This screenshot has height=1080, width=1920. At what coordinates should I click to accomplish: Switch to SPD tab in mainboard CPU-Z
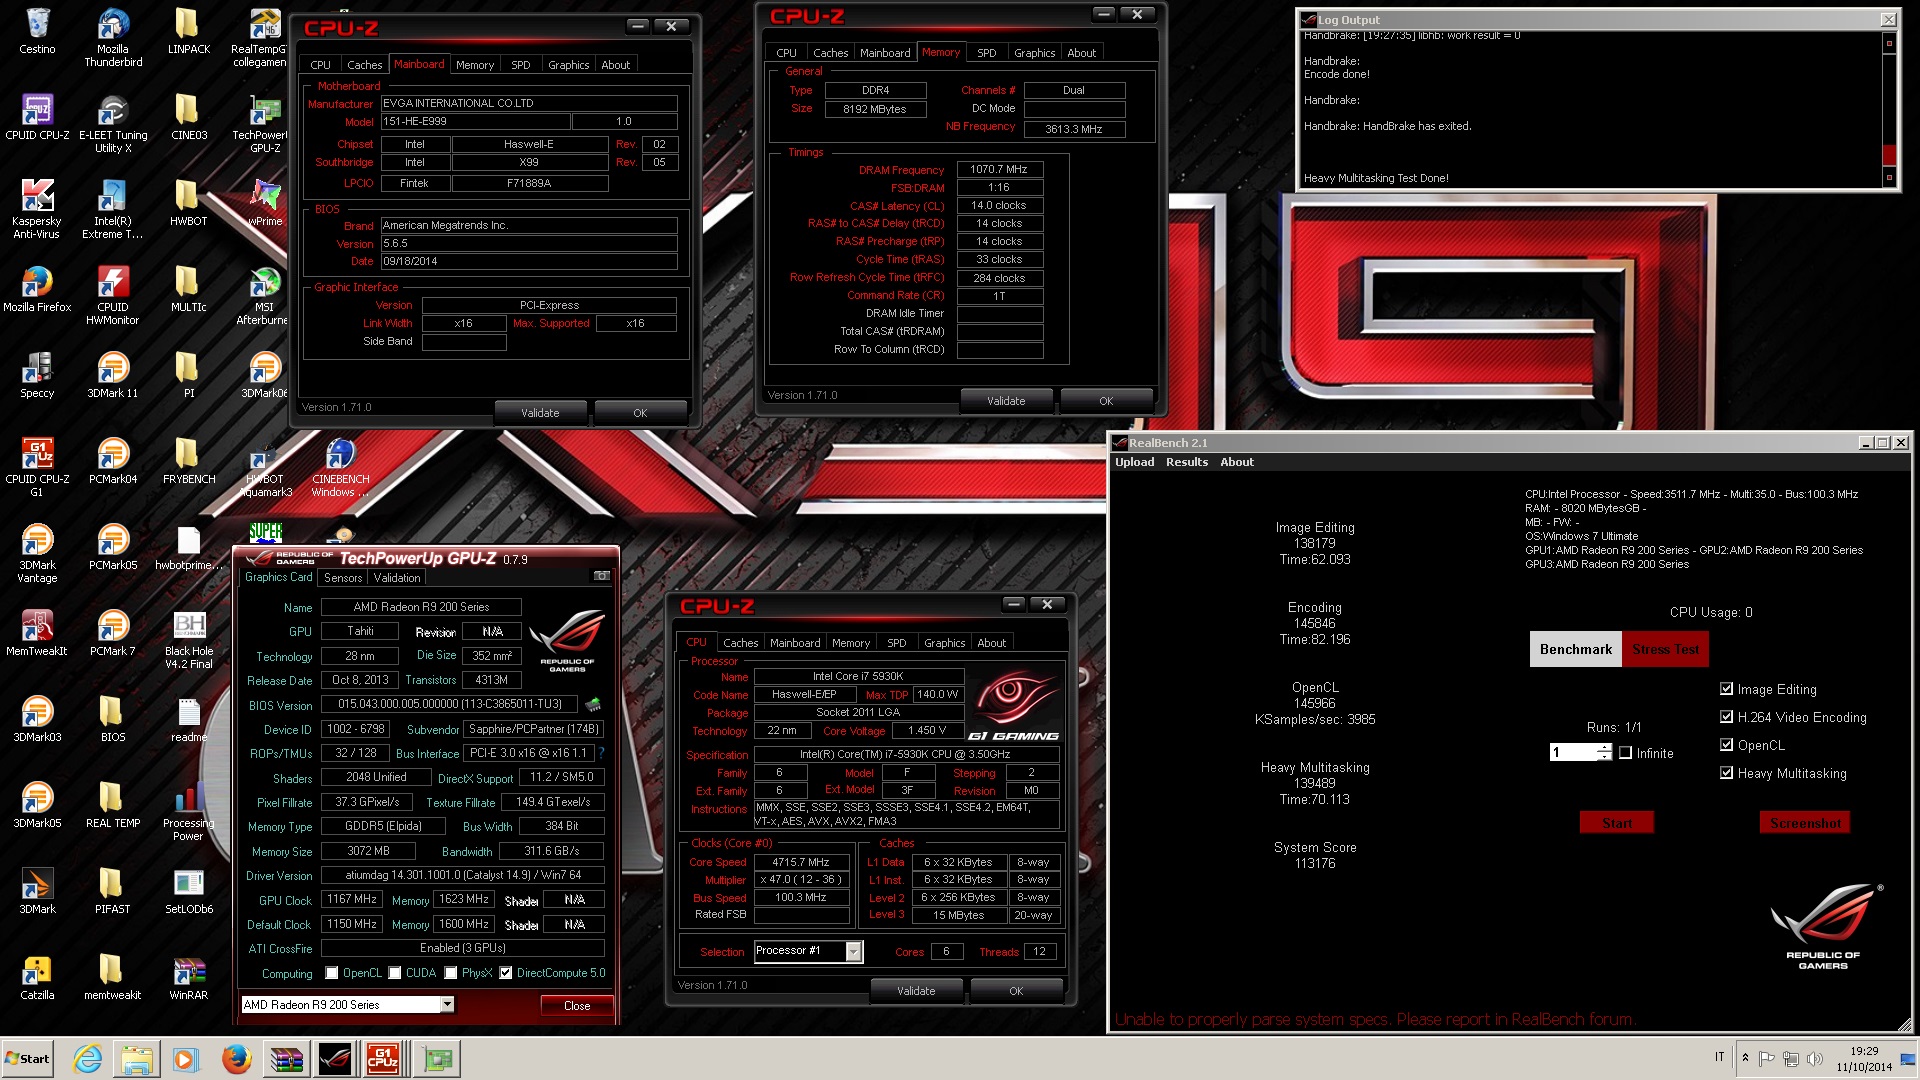[x=520, y=65]
